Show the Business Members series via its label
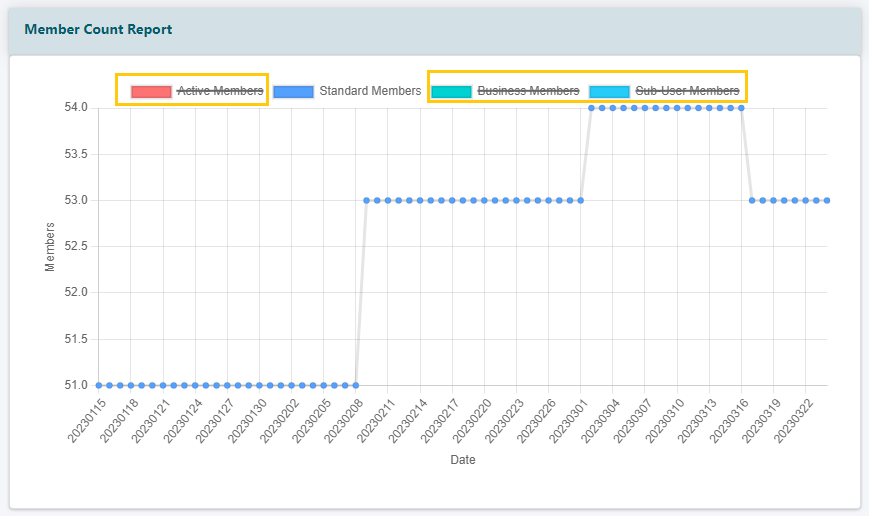Viewport: 869px width, 516px height. coord(528,91)
